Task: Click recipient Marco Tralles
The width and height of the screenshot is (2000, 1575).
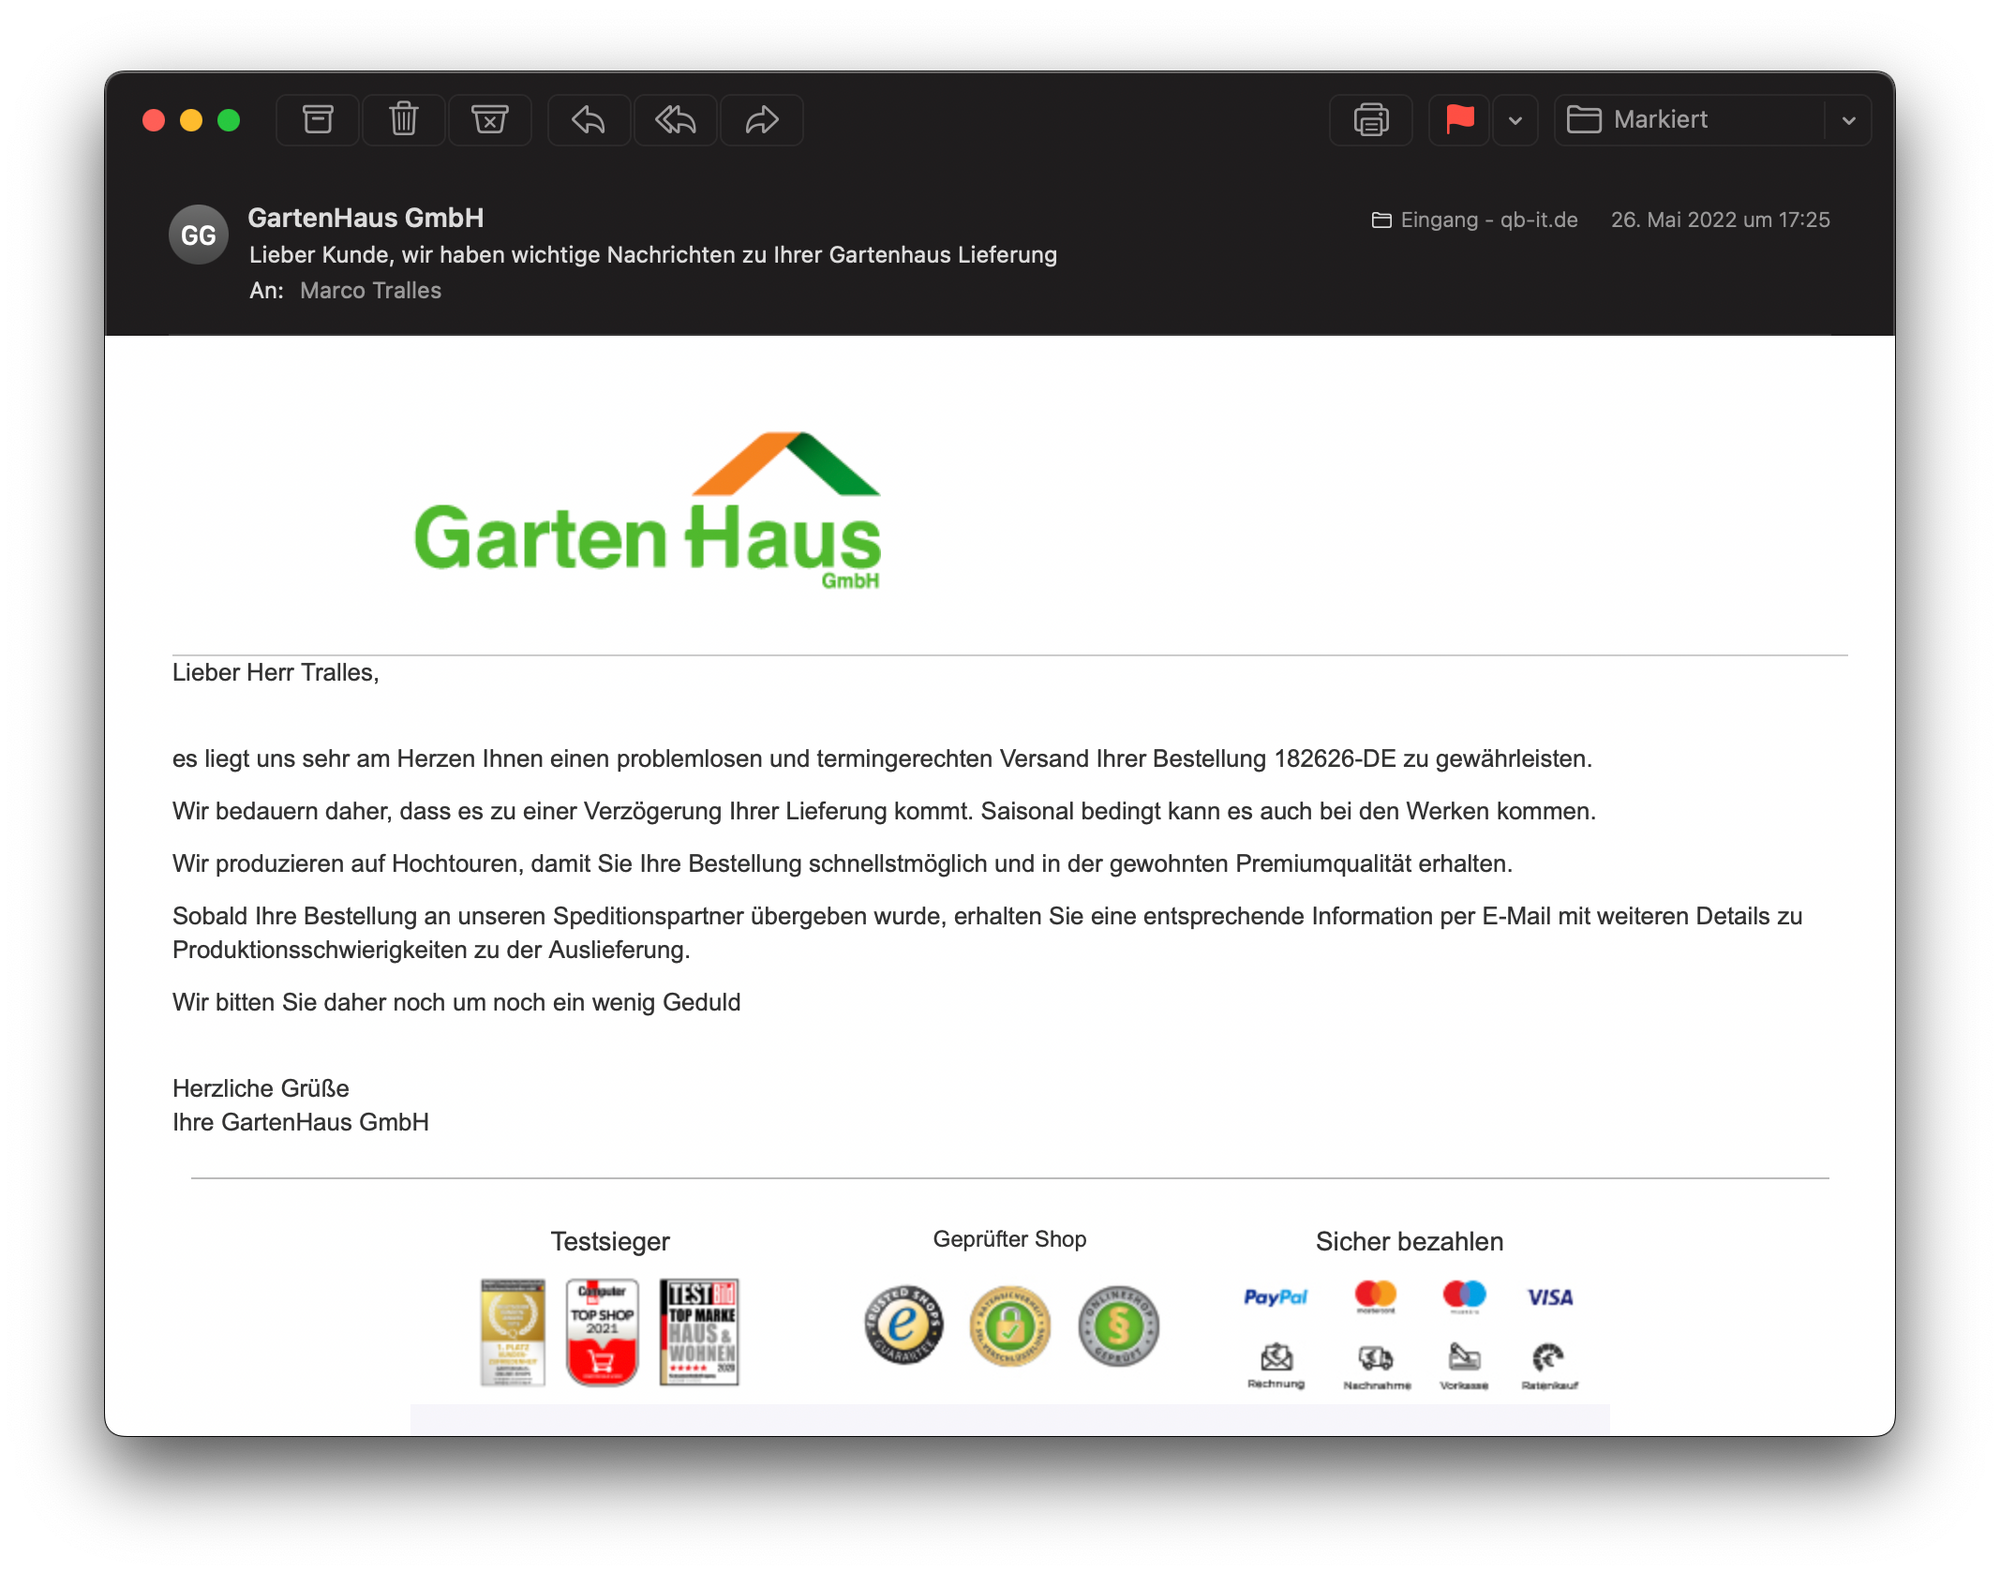Action: [370, 290]
